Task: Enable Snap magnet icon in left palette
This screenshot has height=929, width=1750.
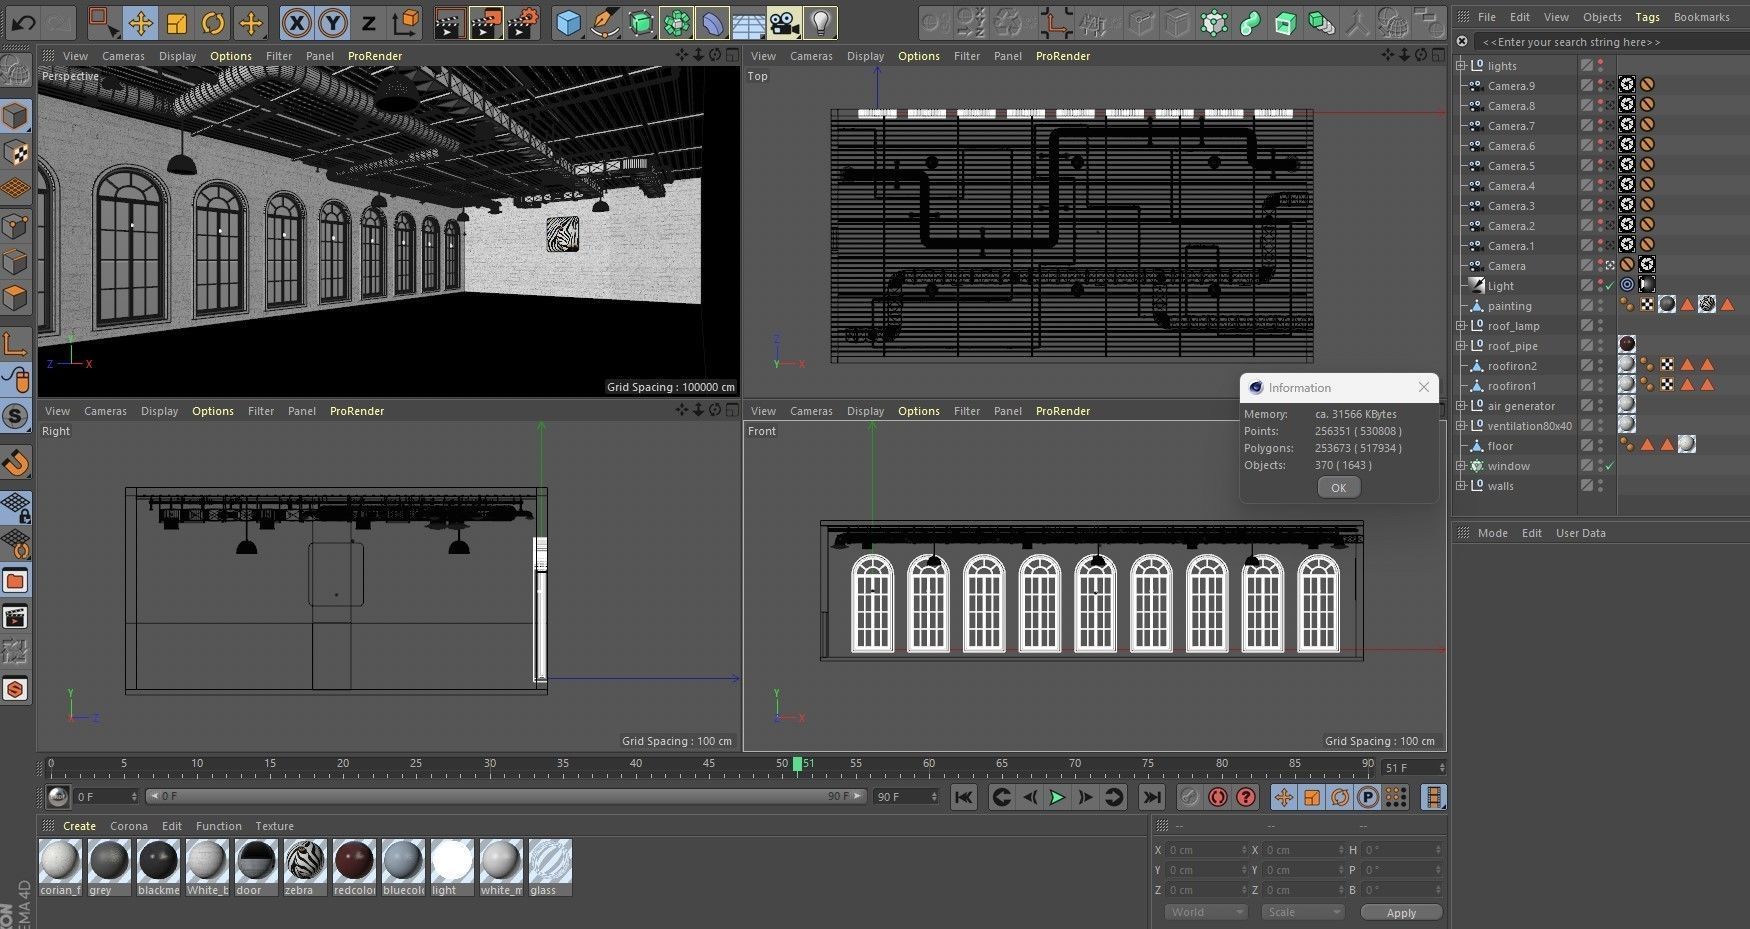Action: coord(16,463)
